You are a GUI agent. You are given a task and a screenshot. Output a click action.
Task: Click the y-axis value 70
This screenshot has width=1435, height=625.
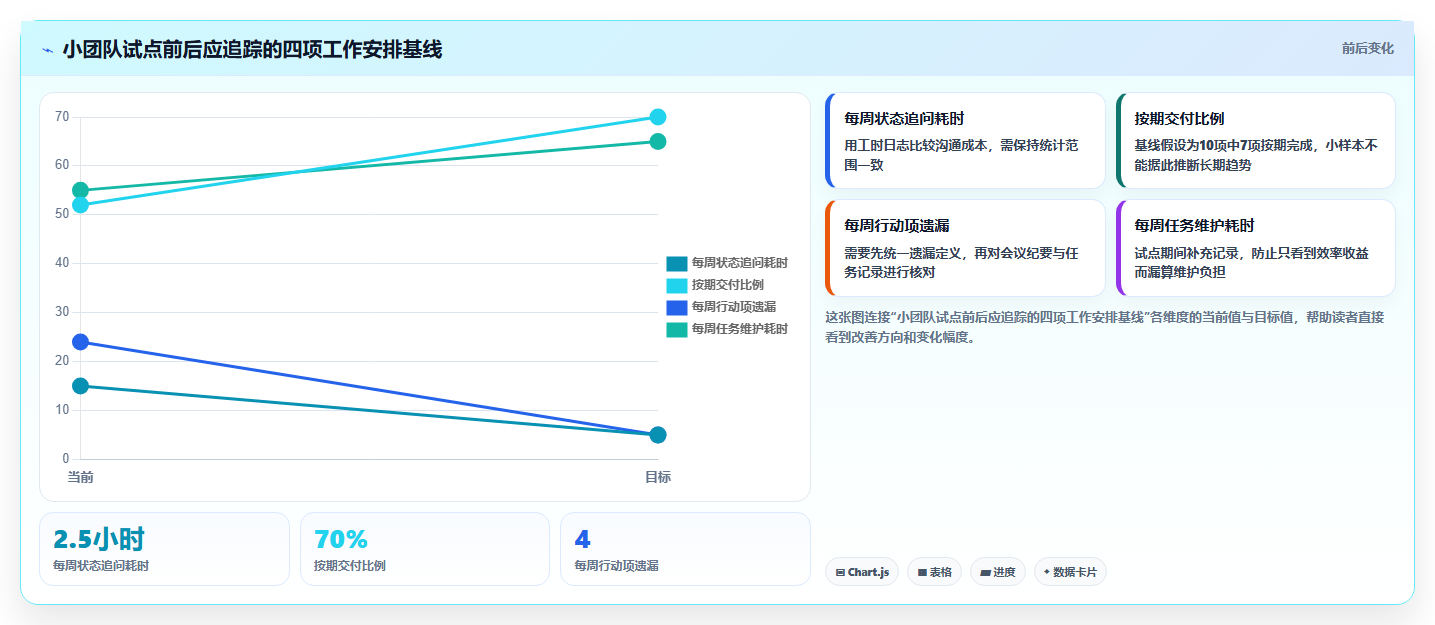click(62, 117)
